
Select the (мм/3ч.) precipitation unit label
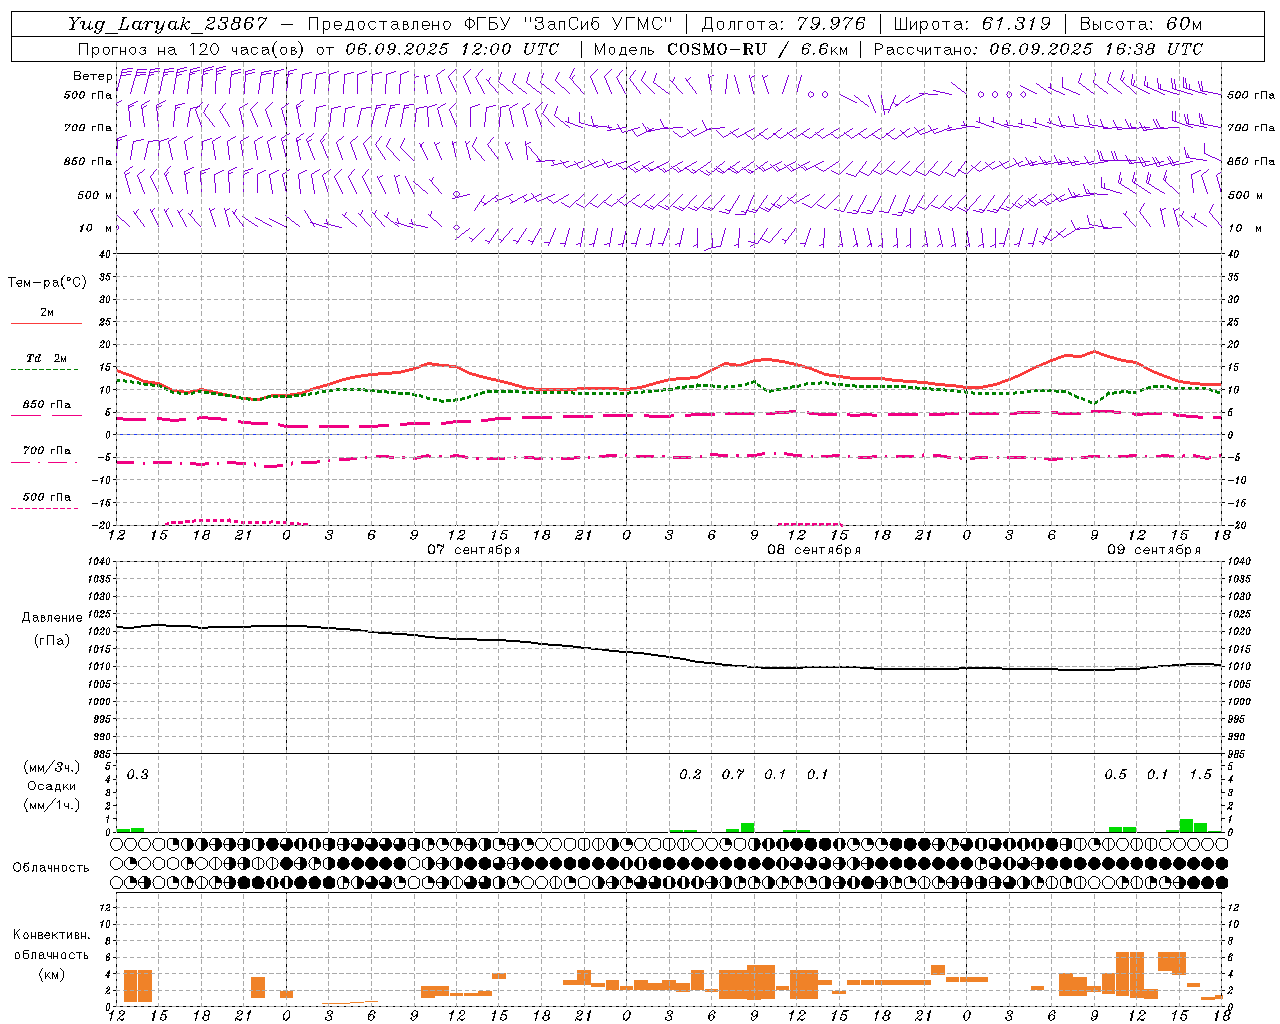[x=52, y=768]
